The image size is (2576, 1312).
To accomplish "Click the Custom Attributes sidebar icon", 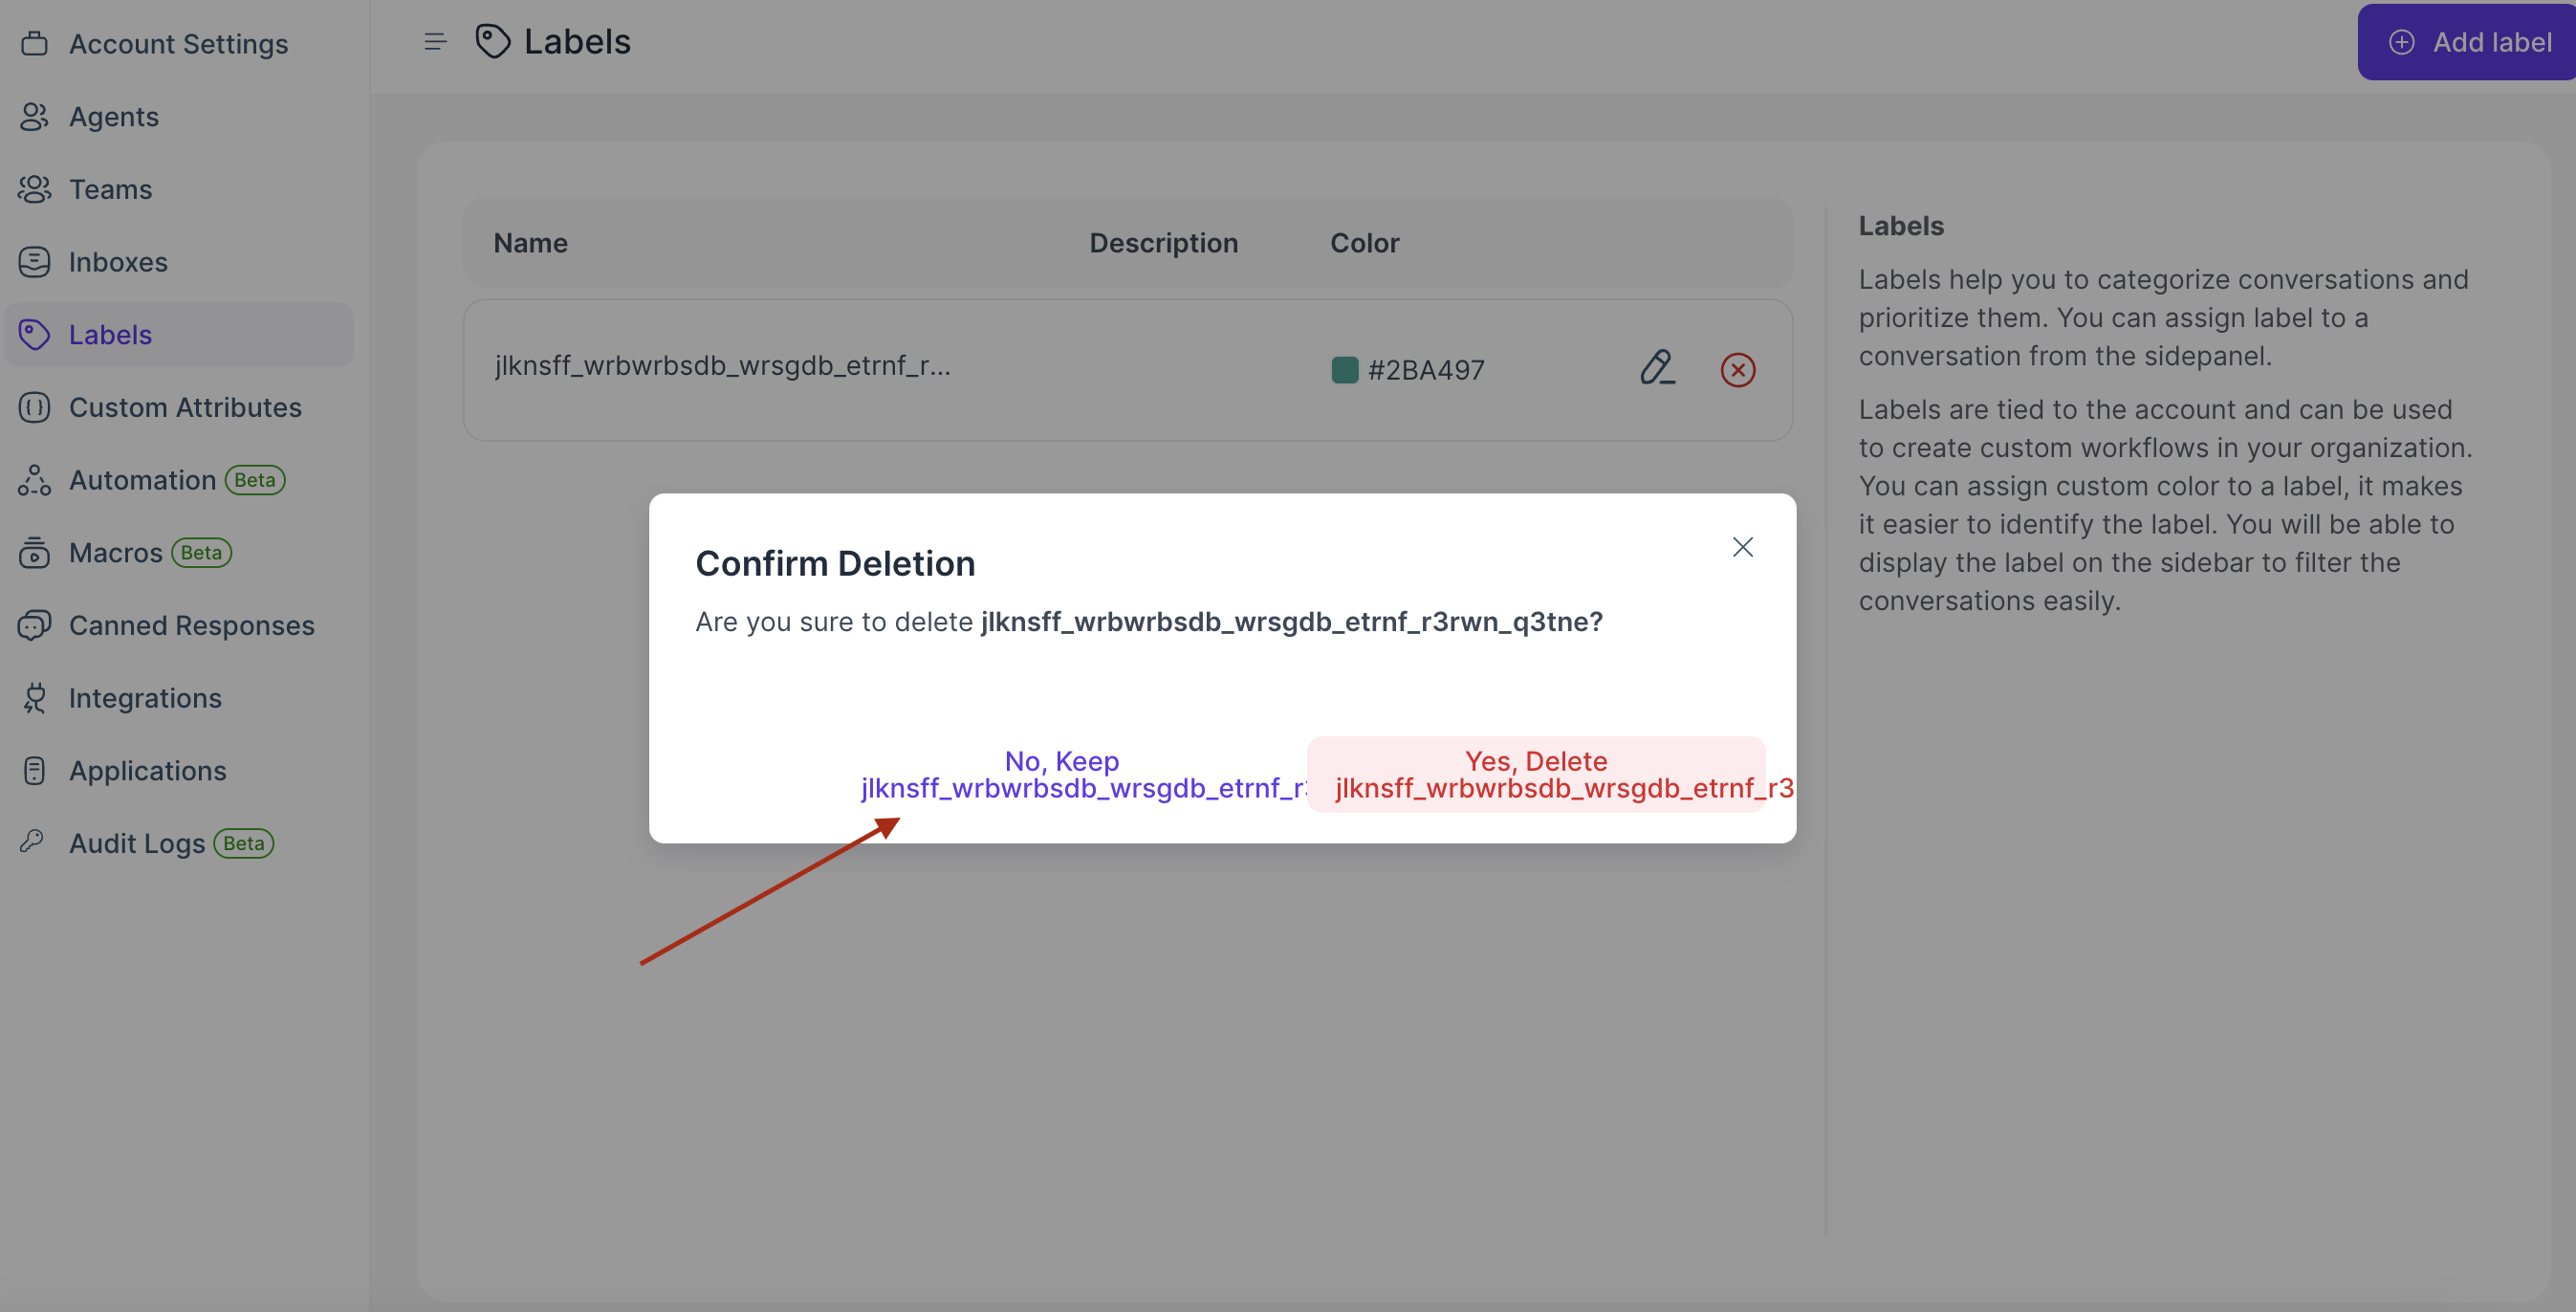I will pyautogui.click(x=34, y=407).
